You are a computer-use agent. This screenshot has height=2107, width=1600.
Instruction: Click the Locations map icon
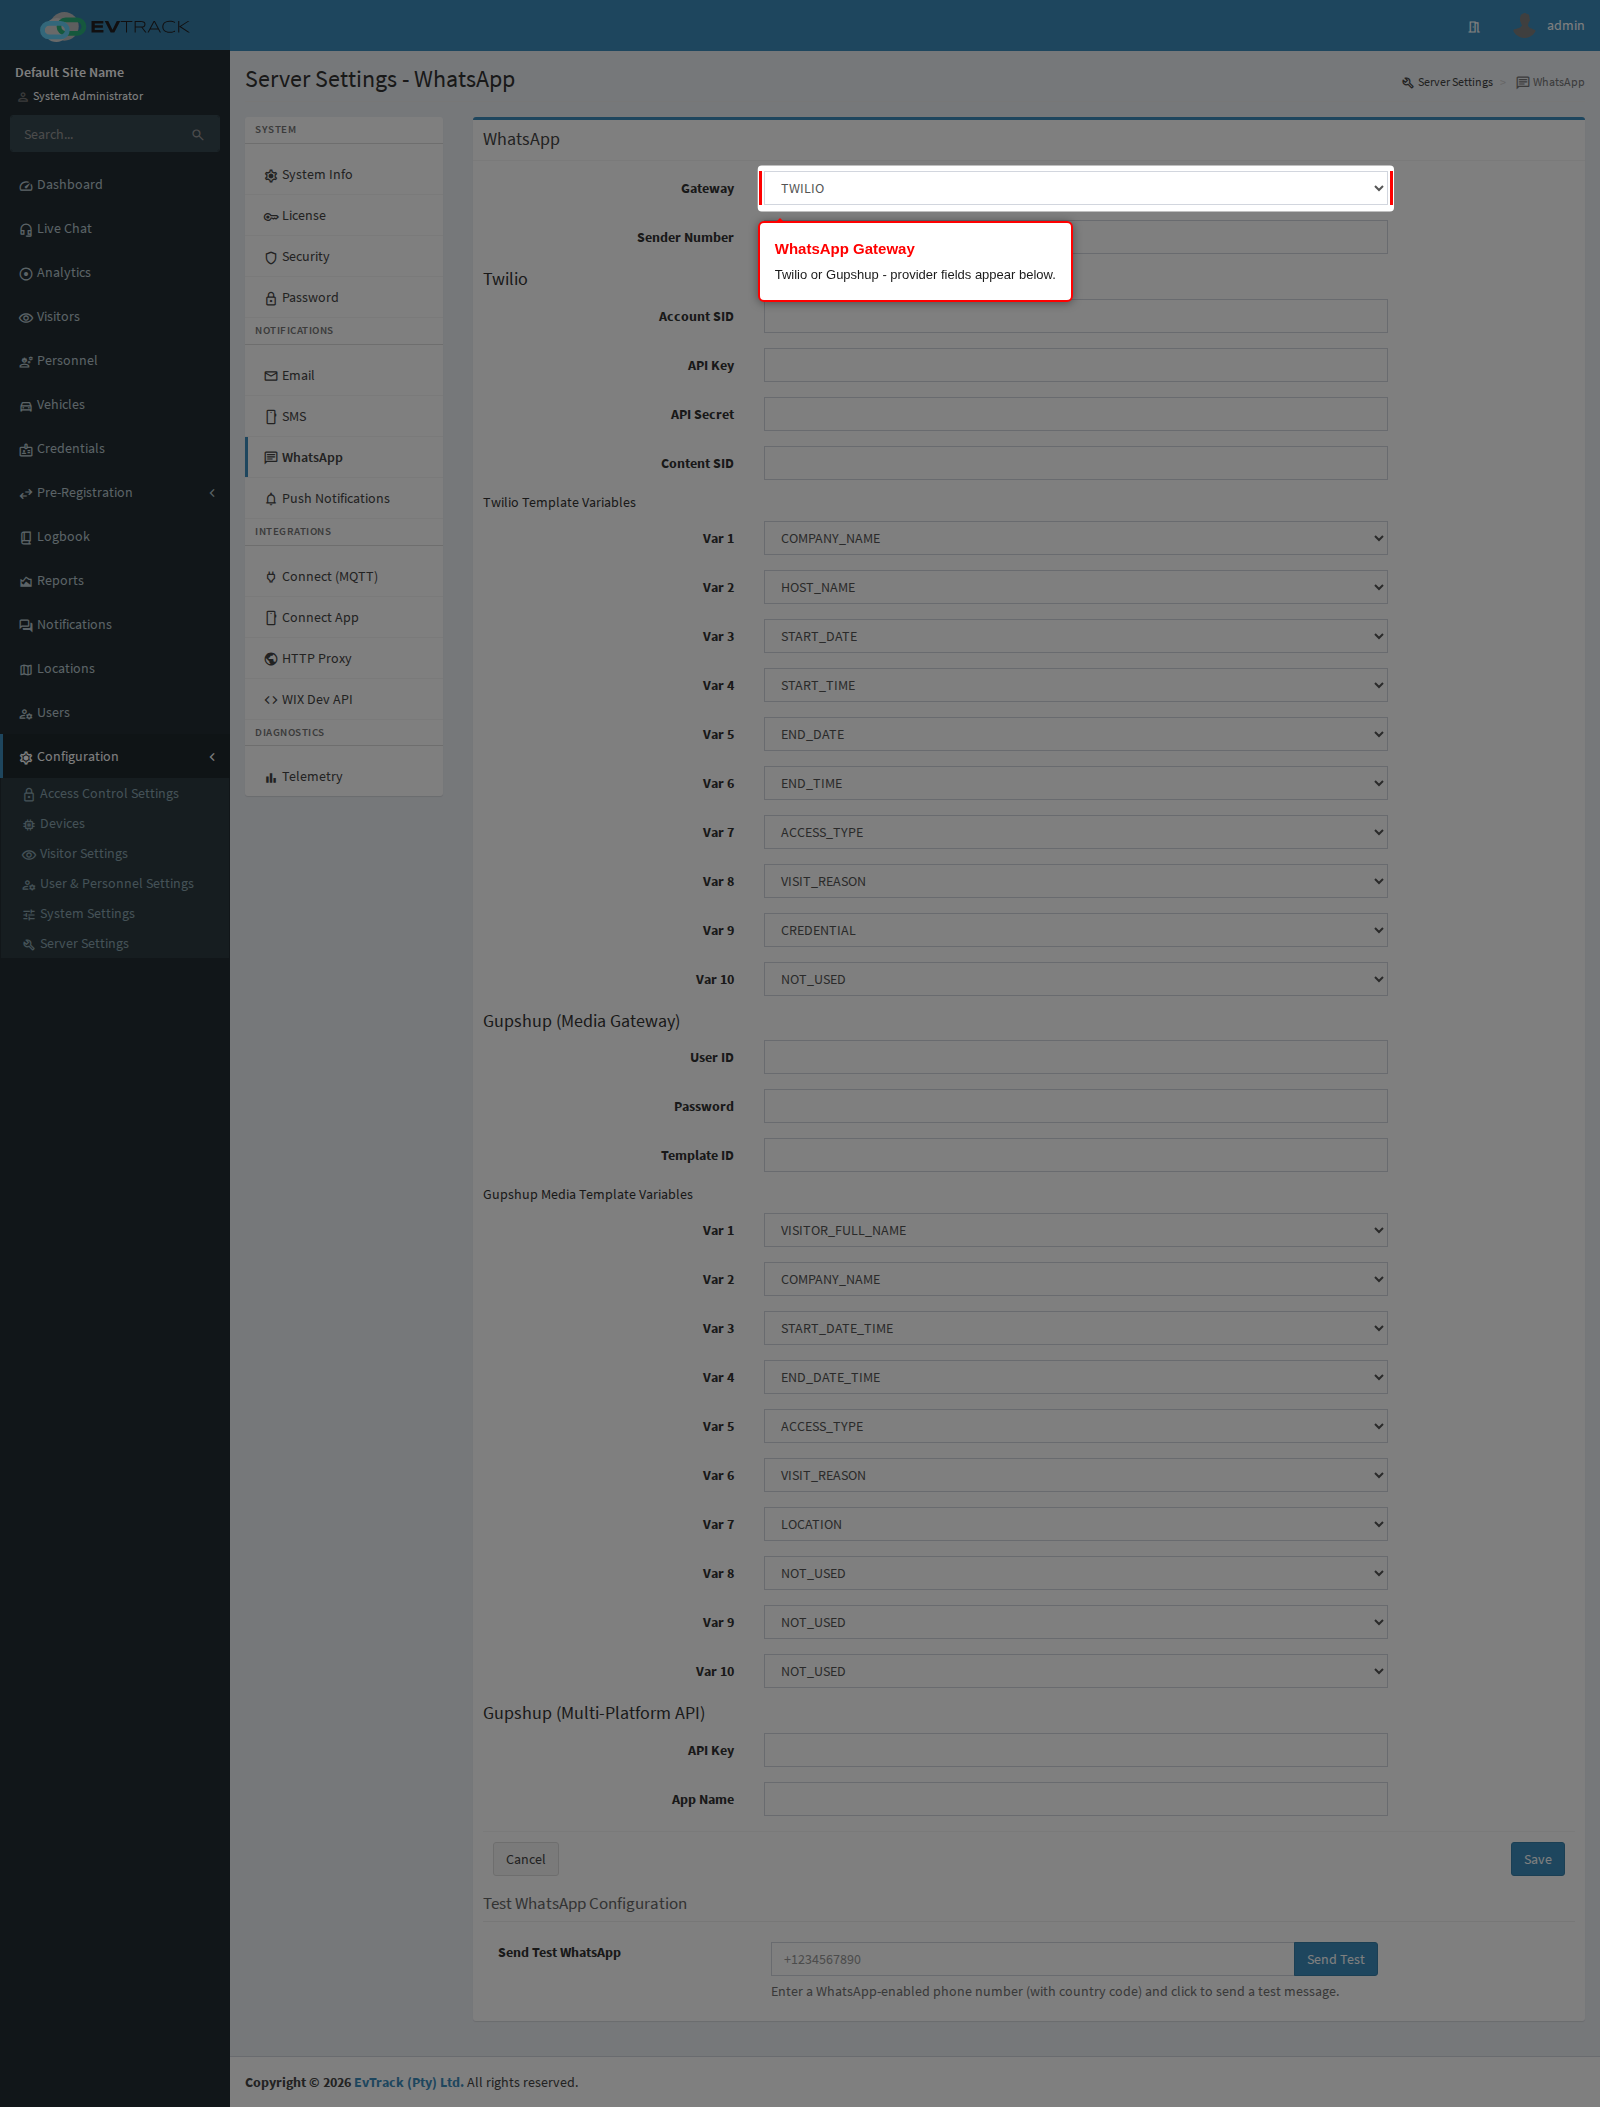[26, 670]
